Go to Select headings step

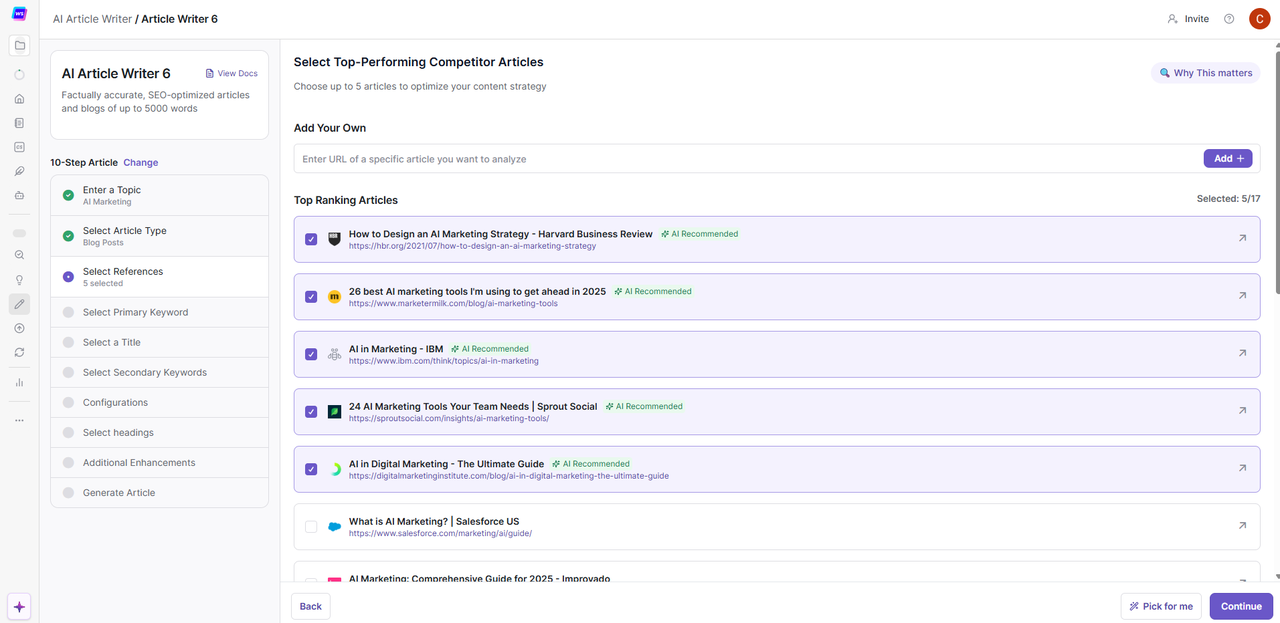(160, 432)
